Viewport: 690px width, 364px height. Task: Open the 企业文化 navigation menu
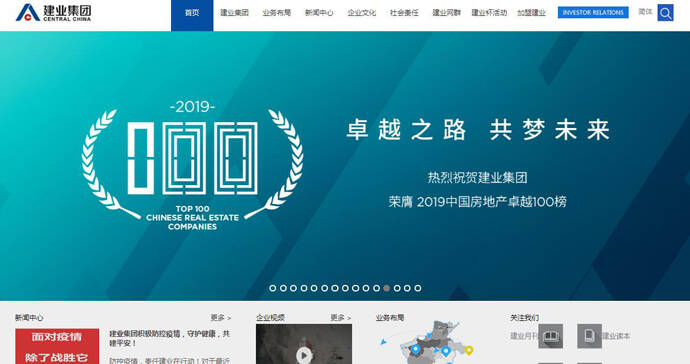pyautogui.click(x=362, y=13)
